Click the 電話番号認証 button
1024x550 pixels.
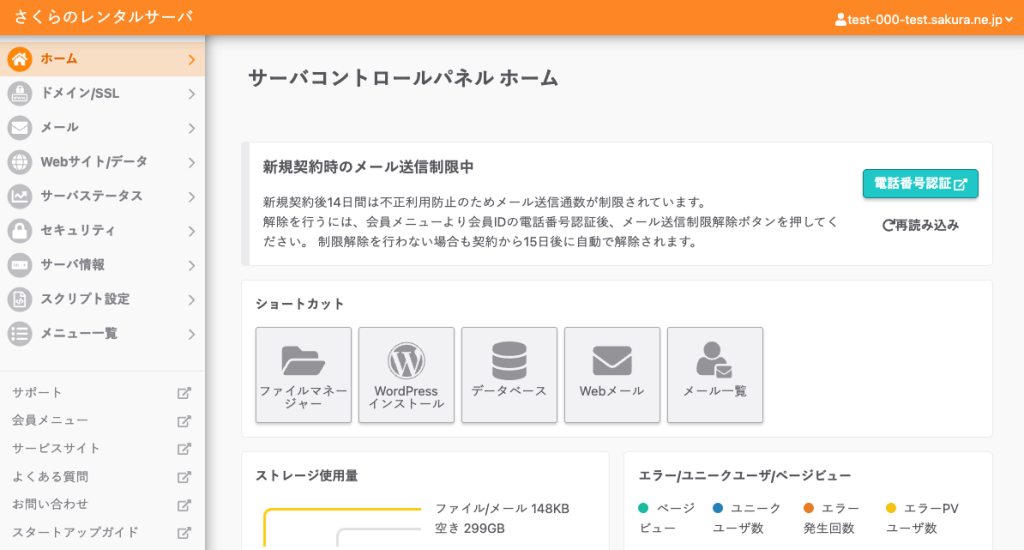point(920,184)
